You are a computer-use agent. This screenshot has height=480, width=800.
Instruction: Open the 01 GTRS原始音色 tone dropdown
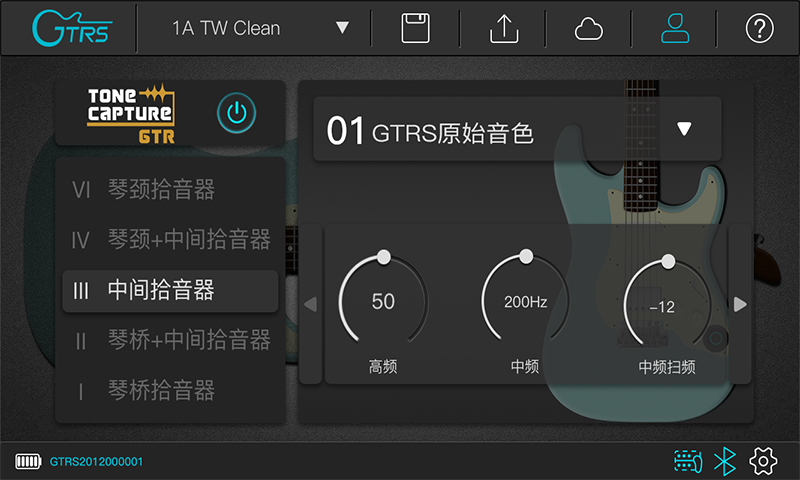coord(684,129)
